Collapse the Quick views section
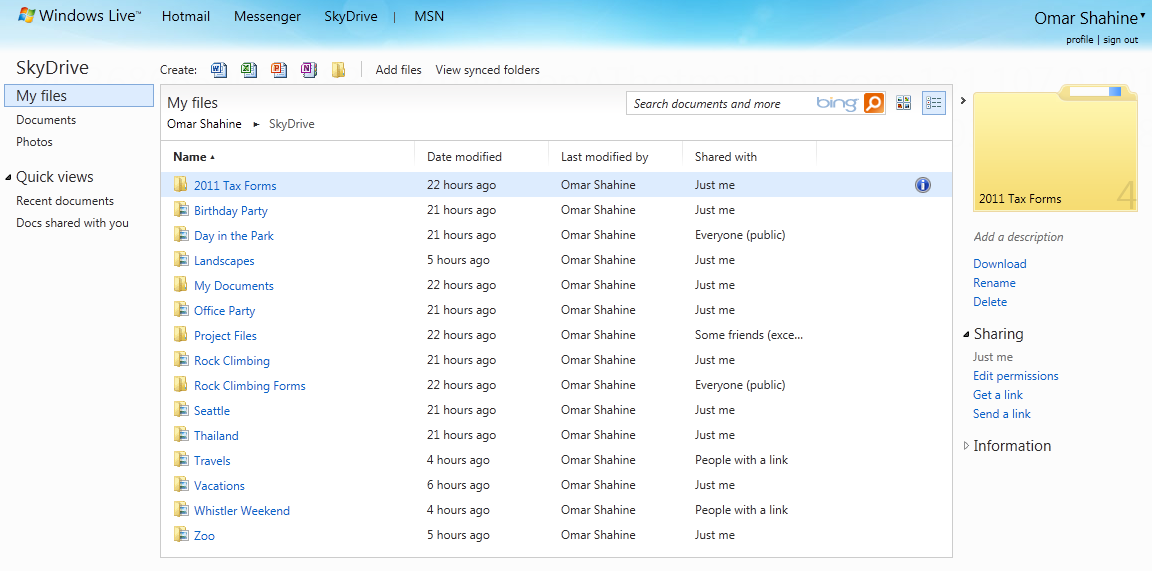The image size is (1152, 571). [x=9, y=178]
